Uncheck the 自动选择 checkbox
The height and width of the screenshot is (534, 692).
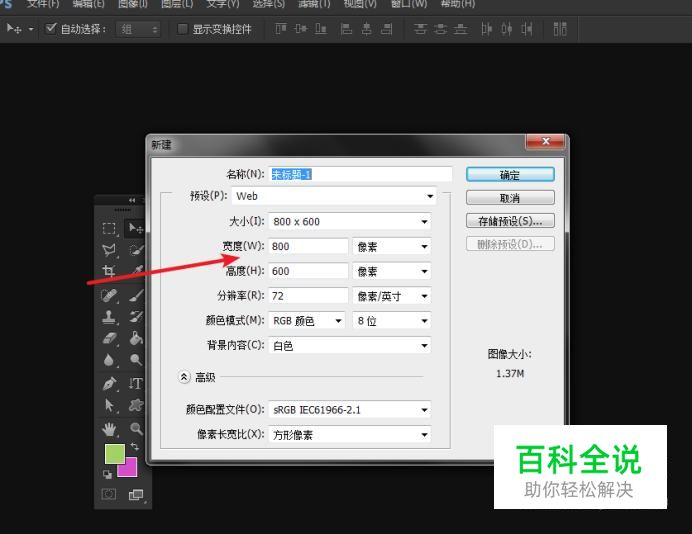[52, 29]
